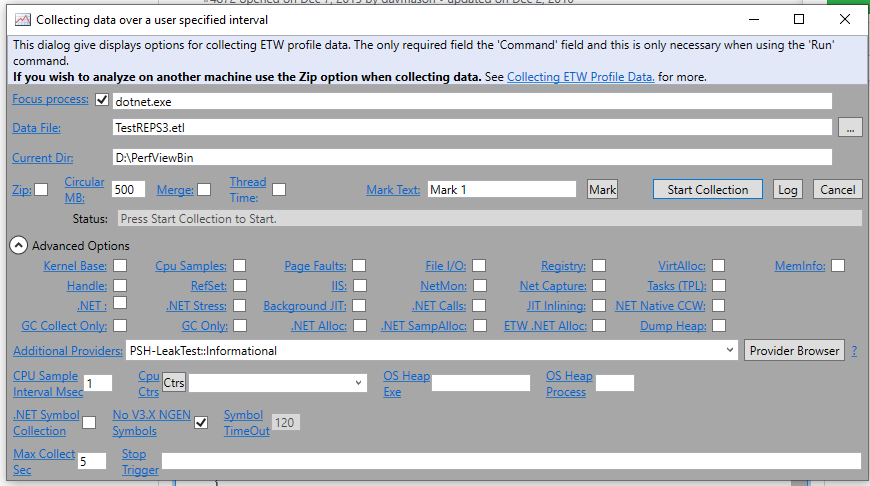870x486 pixels.
Task: Click into the Focus process text field
Action: coord(472,101)
